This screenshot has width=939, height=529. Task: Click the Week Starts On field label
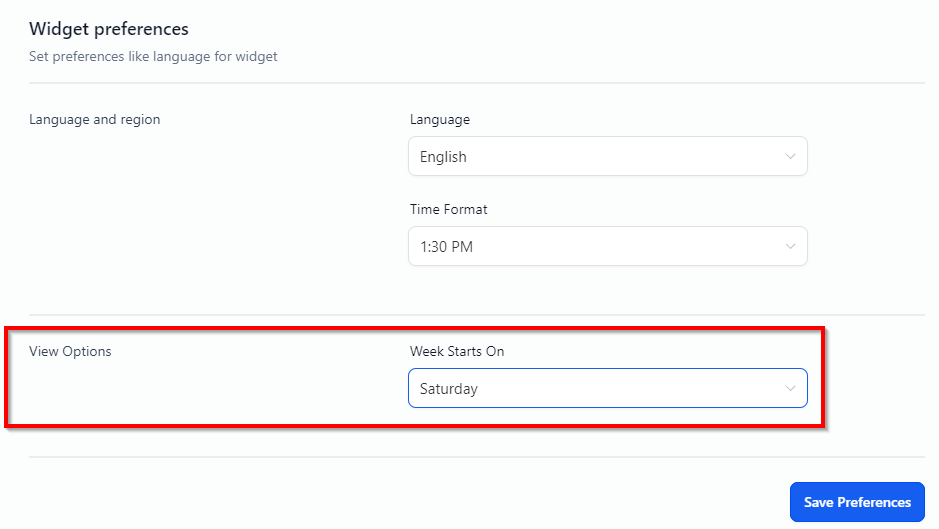click(x=463, y=352)
